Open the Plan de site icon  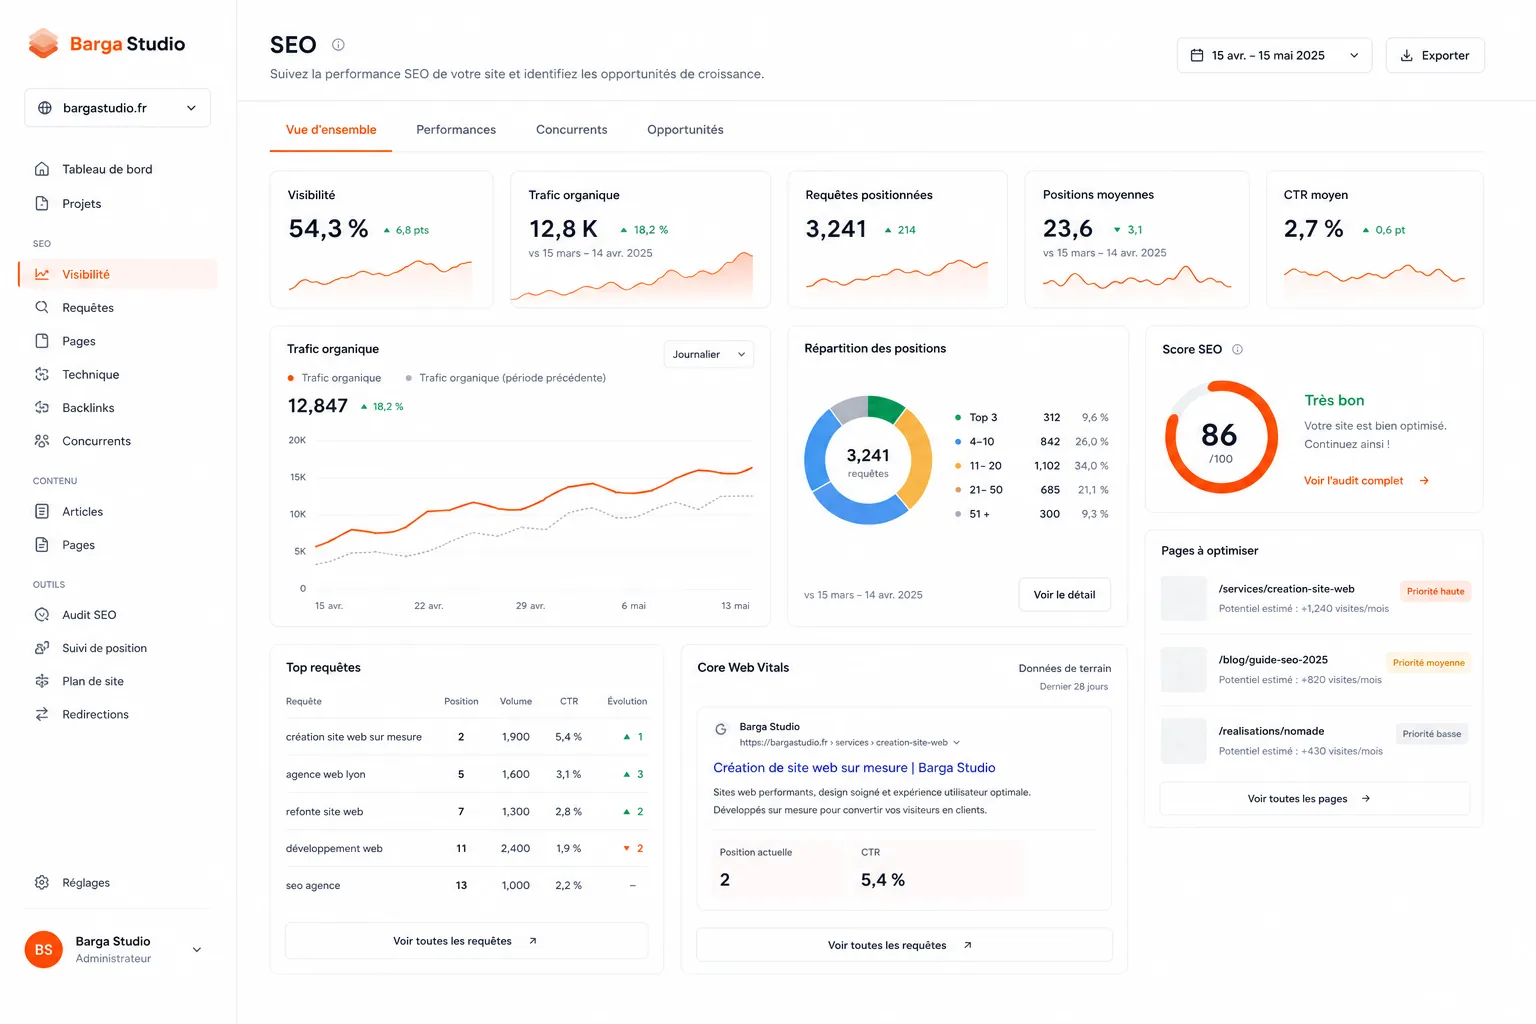click(42, 681)
